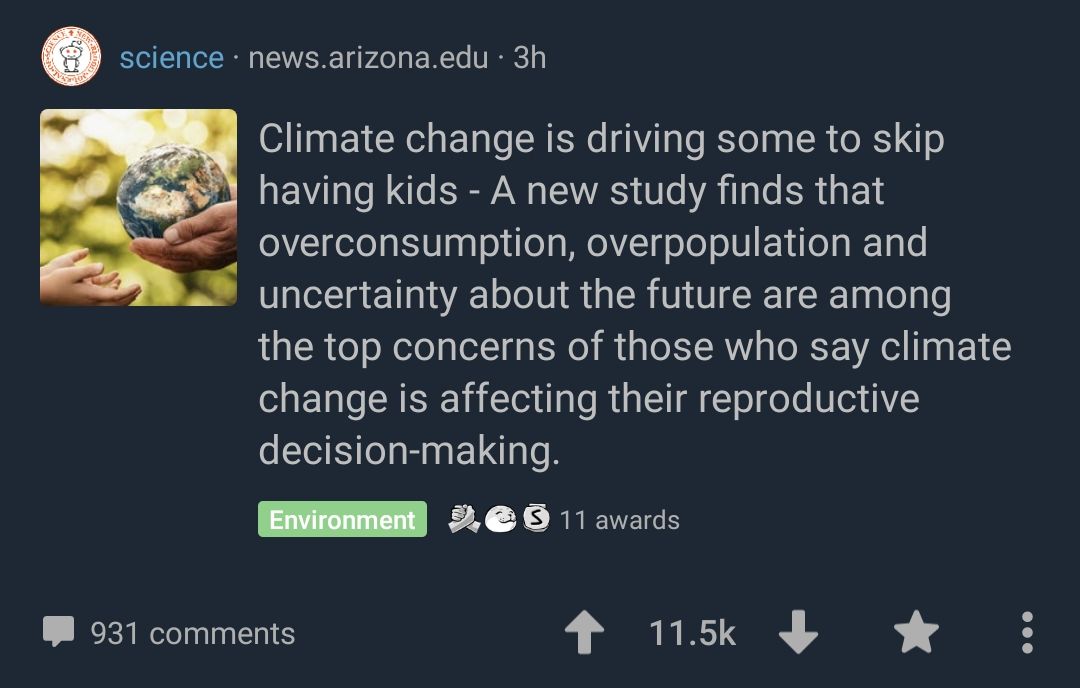Click the 11.5k vote score
This screenshot has height=688, width=1080.
[692, 633]
